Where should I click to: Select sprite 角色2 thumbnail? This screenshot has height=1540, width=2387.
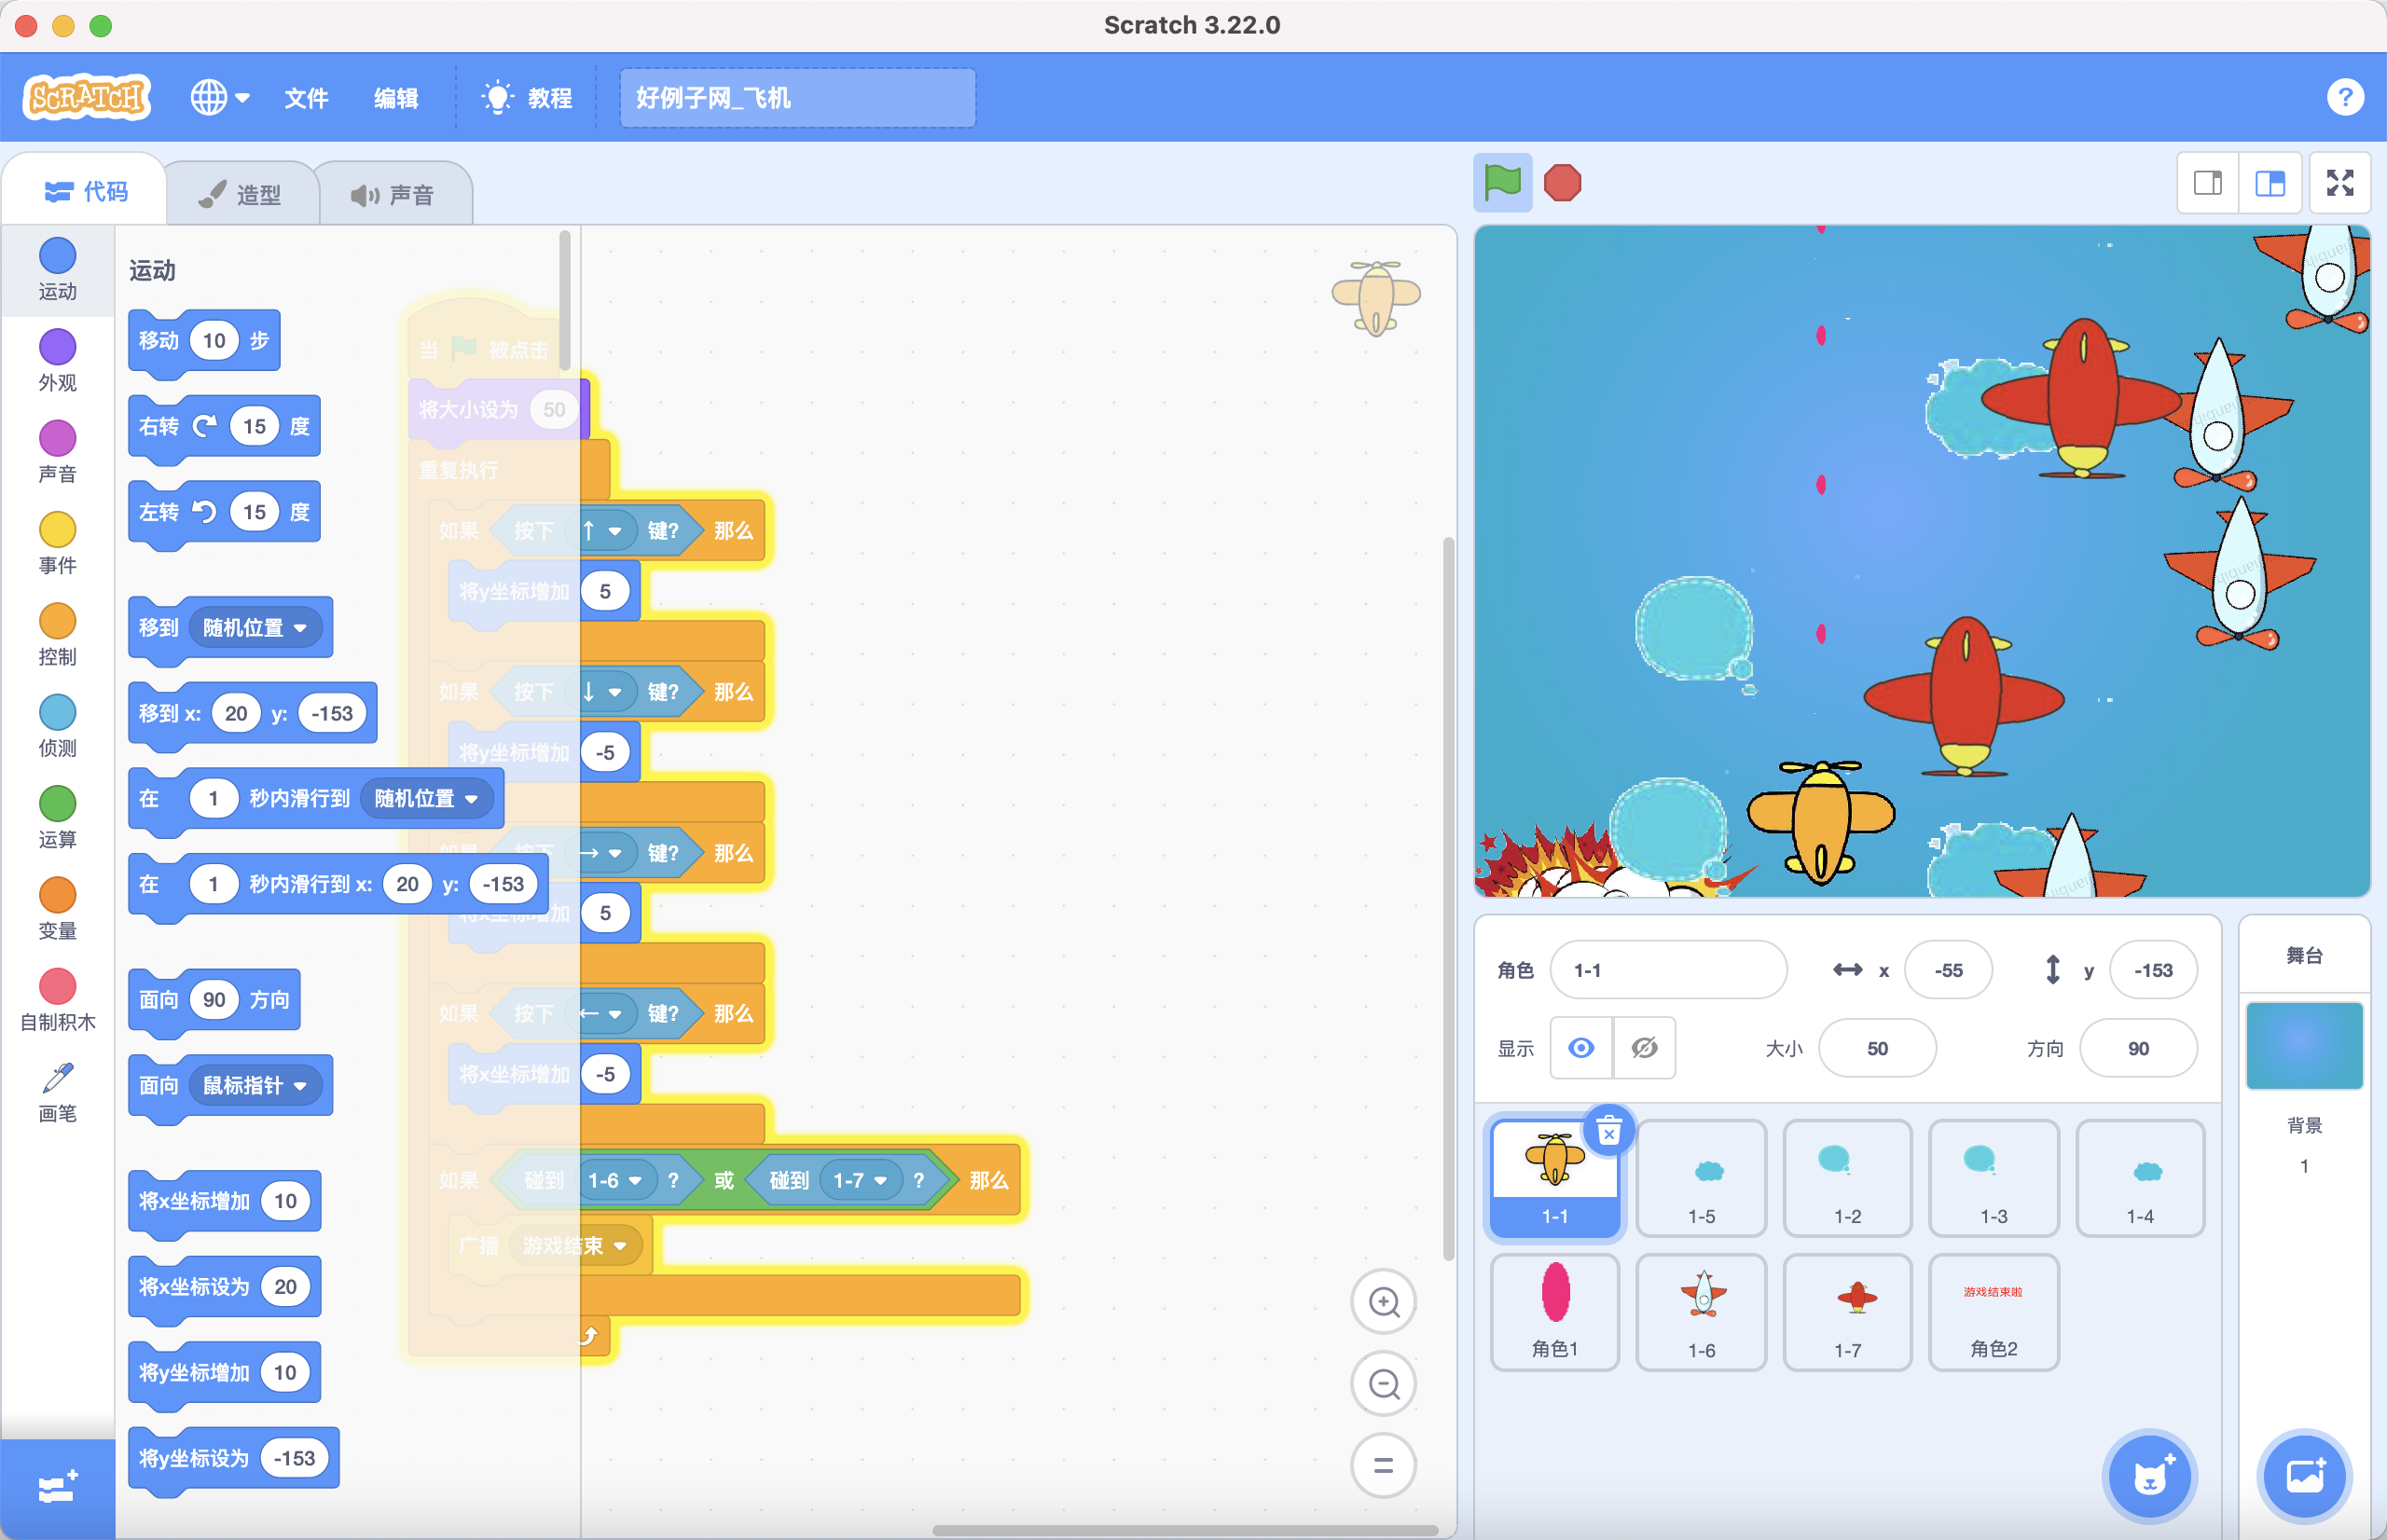pos(1993,1311)
